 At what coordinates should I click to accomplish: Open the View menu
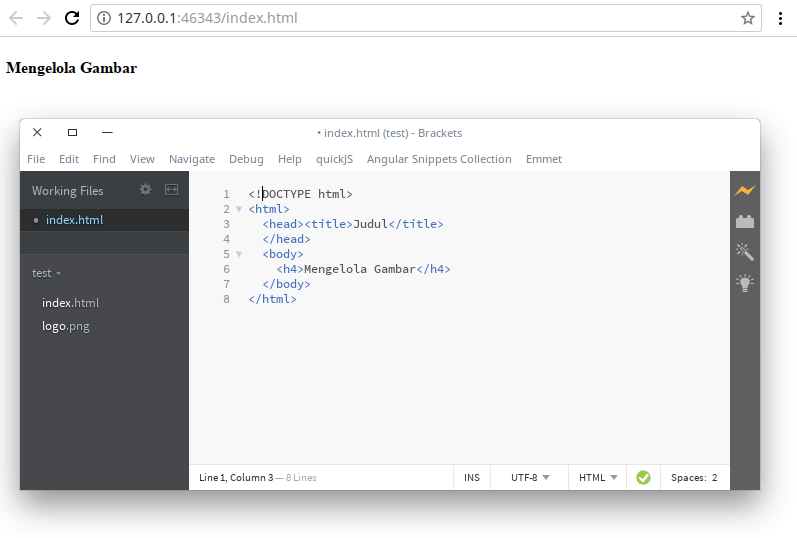point(142,159)
